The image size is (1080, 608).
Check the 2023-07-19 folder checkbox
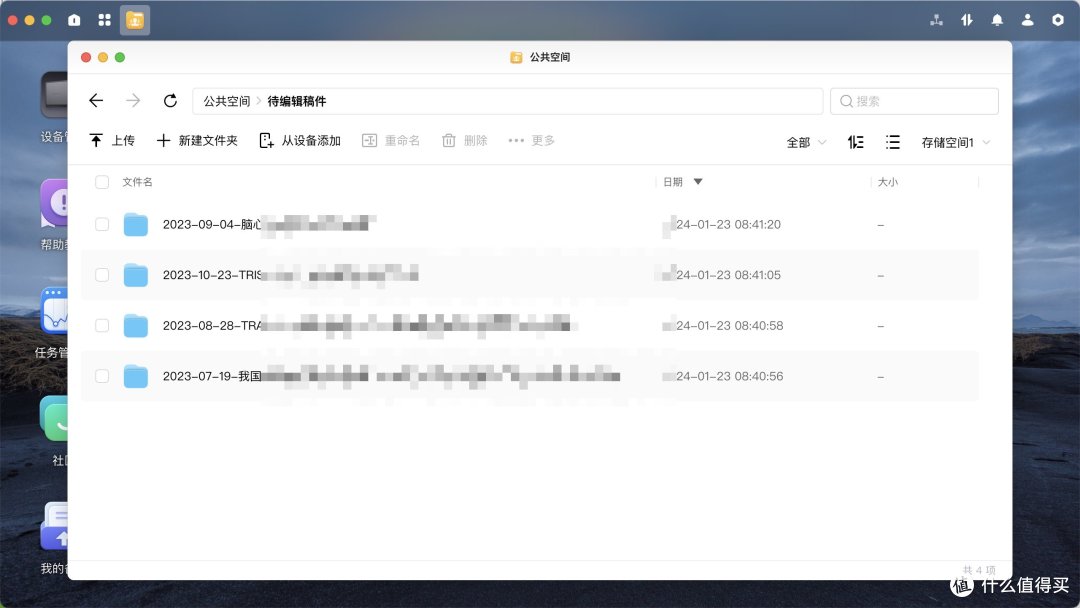[102, 376]
